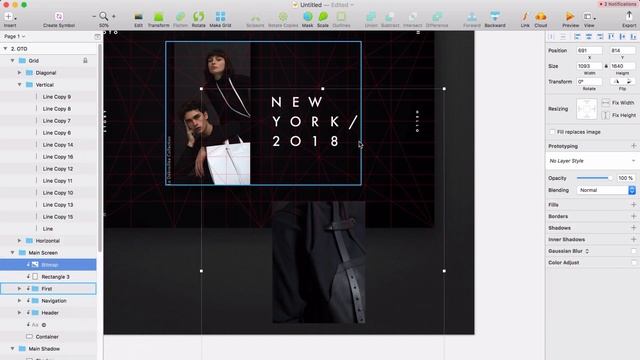The height and width of the screenshot is (360, 640).
Task: Open the Make Grid tool
Action: (x=220, y=19)
